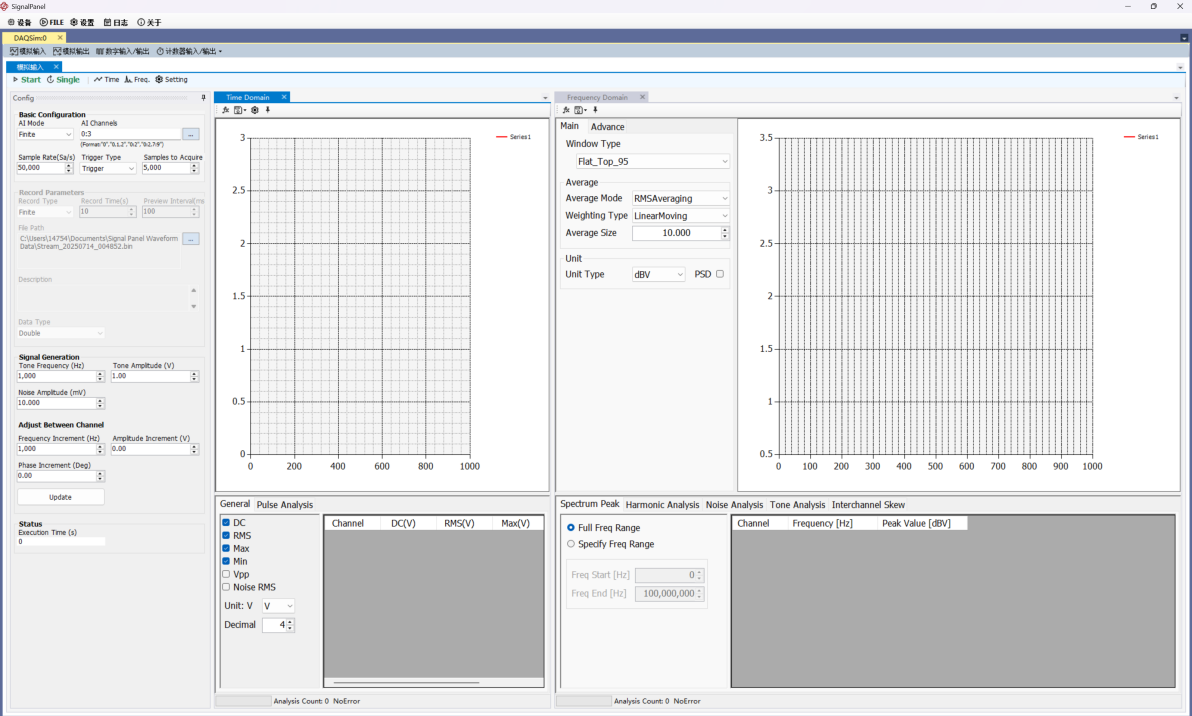
Task: Click the Start acquisition button
Action: (x=27, y=79)
